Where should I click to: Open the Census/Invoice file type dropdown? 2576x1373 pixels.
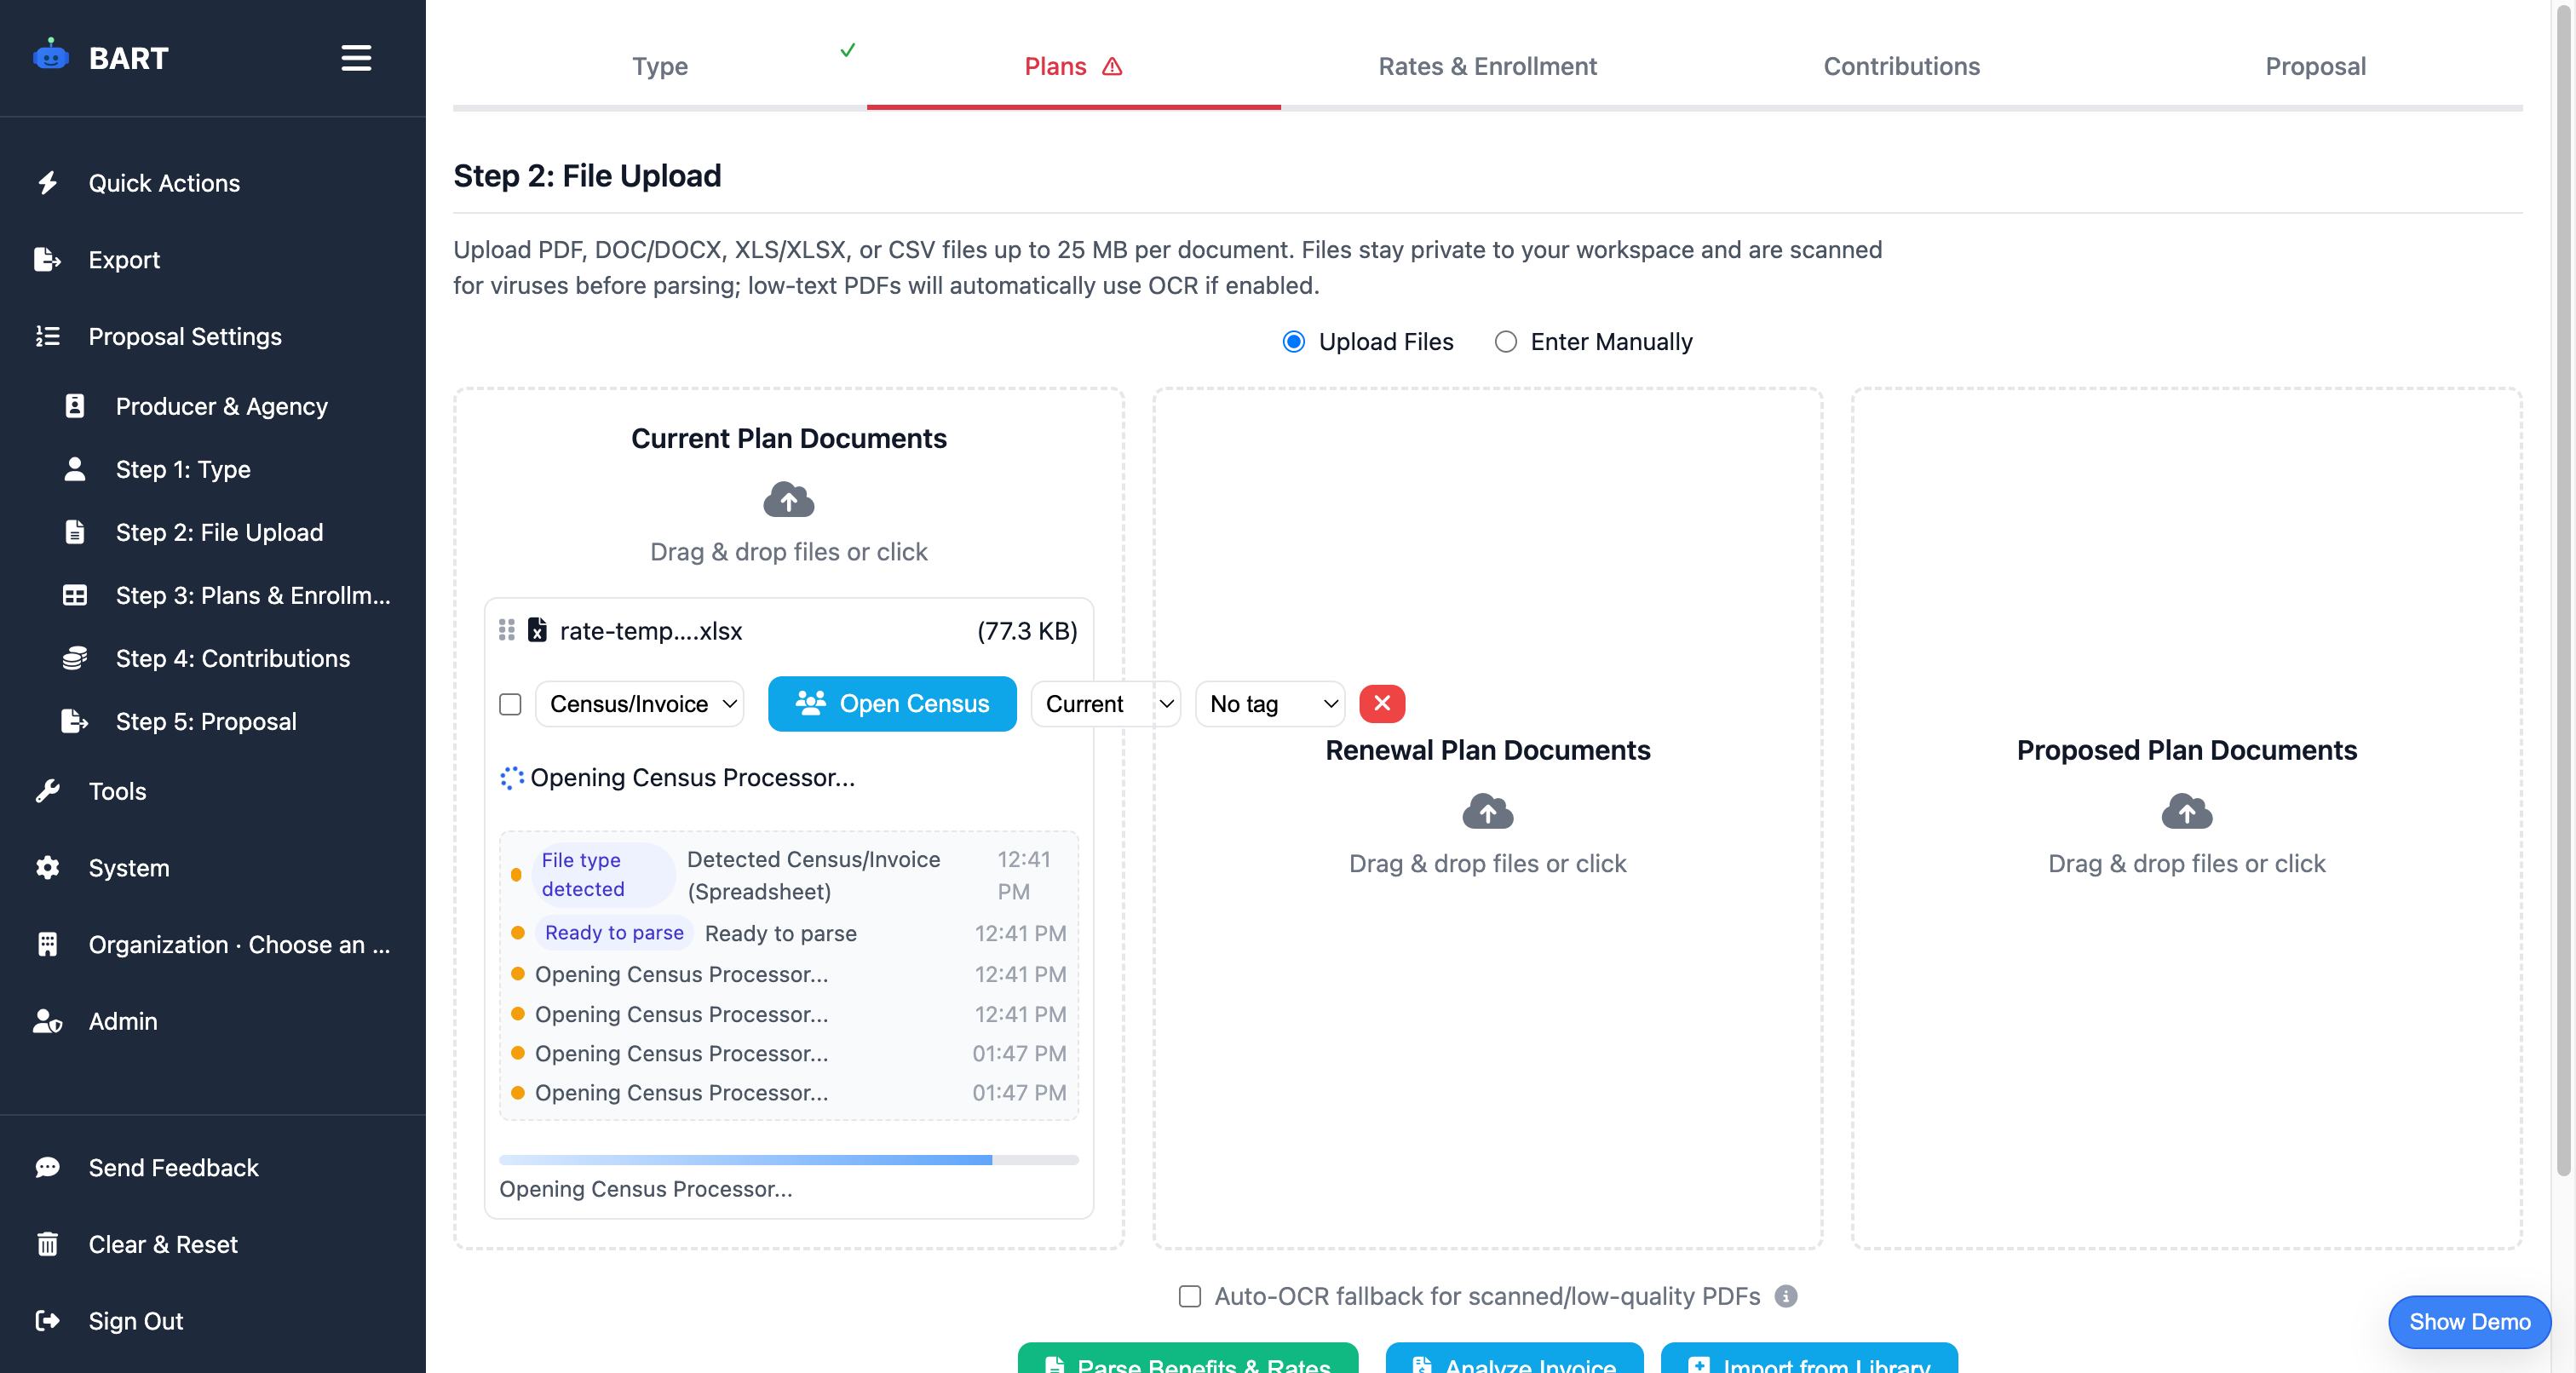pos(639,703)
